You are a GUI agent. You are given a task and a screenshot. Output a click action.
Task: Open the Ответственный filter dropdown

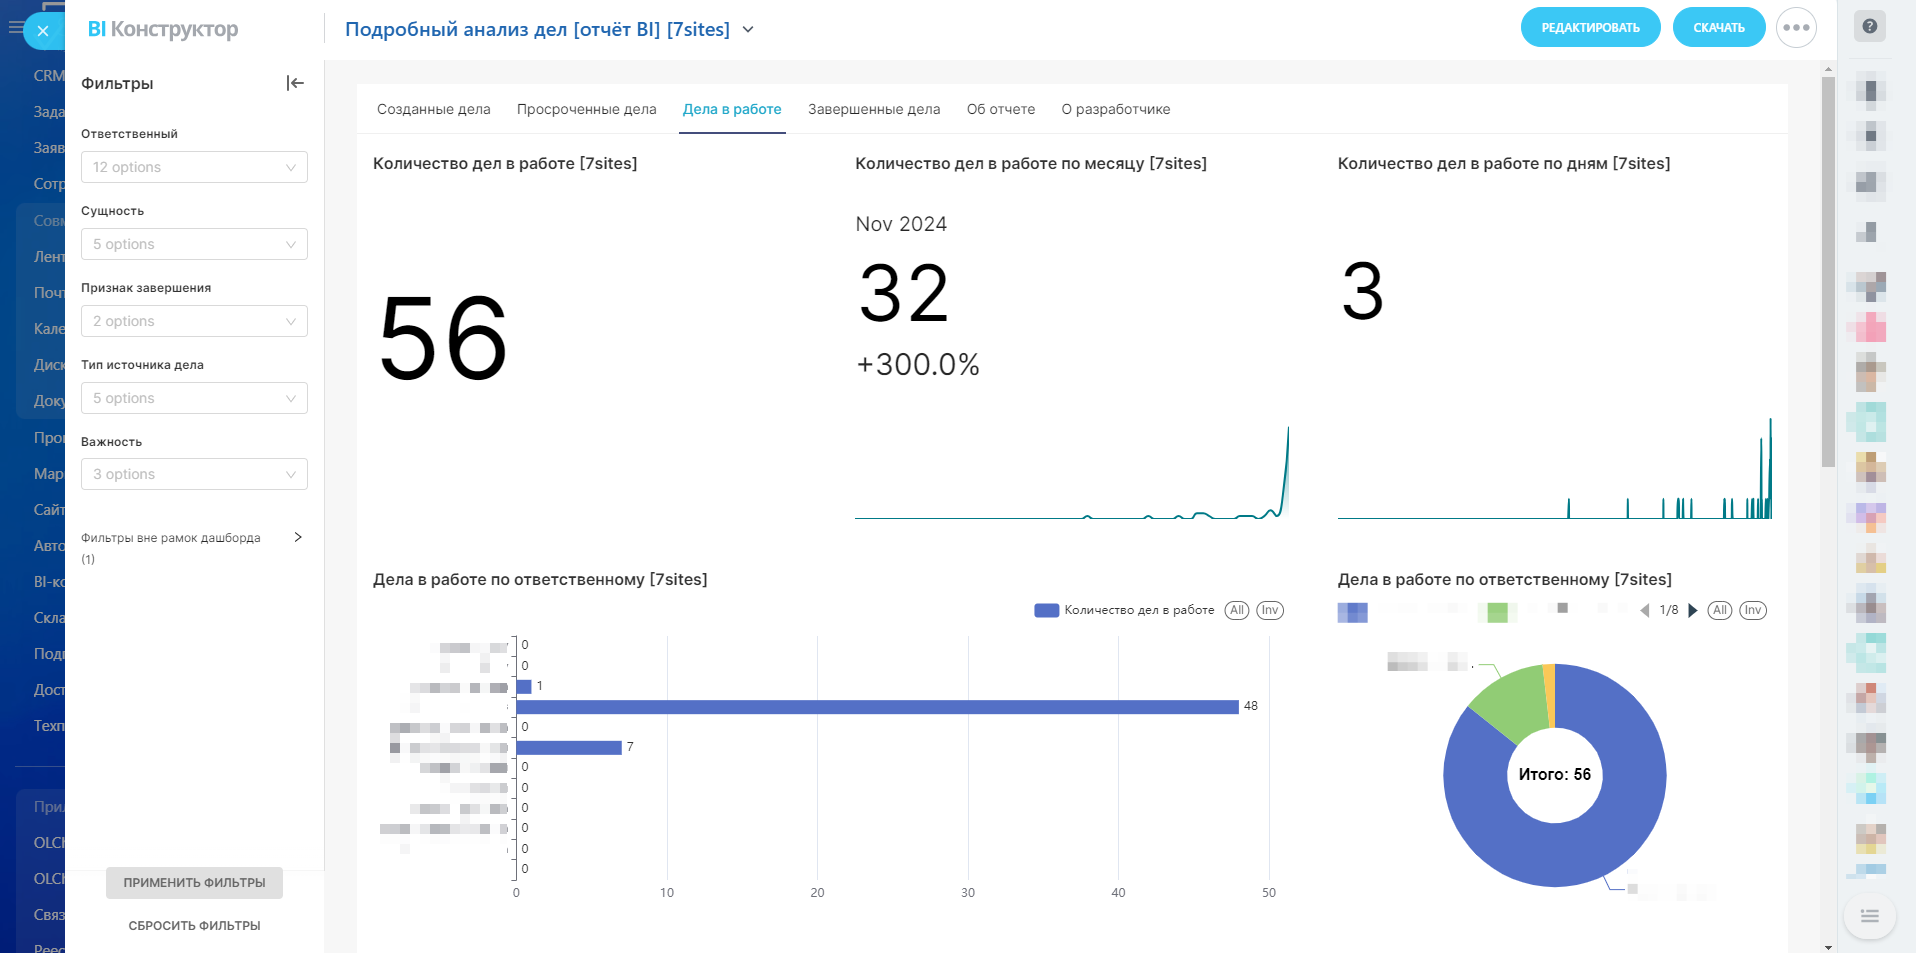(194, 167)
